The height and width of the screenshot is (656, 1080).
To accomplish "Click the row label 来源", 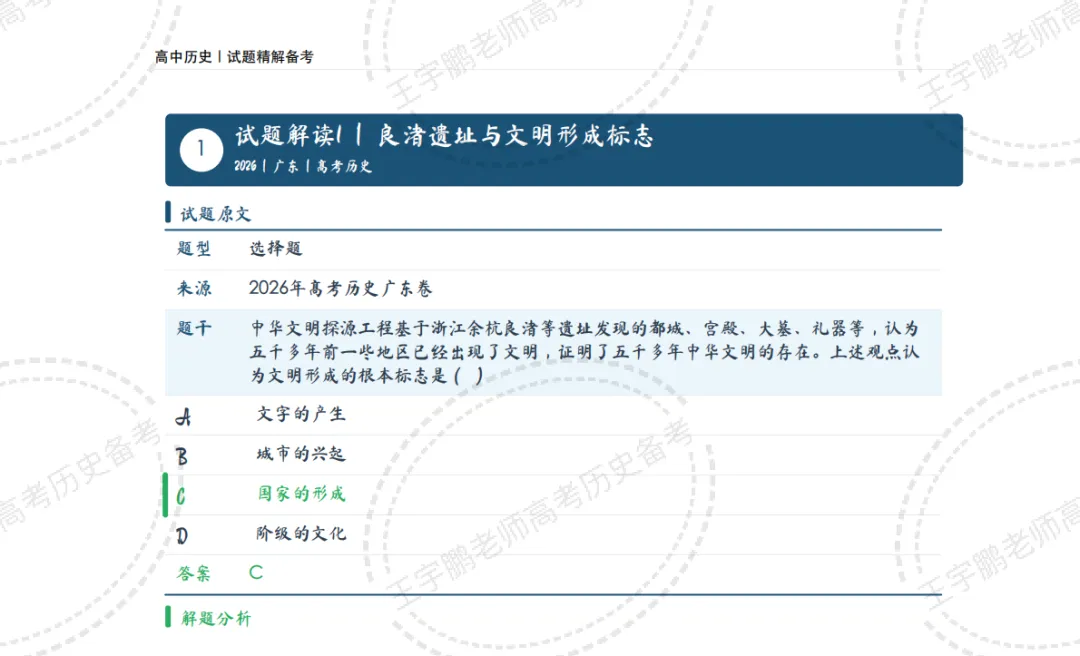I will pyautogui.click(x=194, y=288).
